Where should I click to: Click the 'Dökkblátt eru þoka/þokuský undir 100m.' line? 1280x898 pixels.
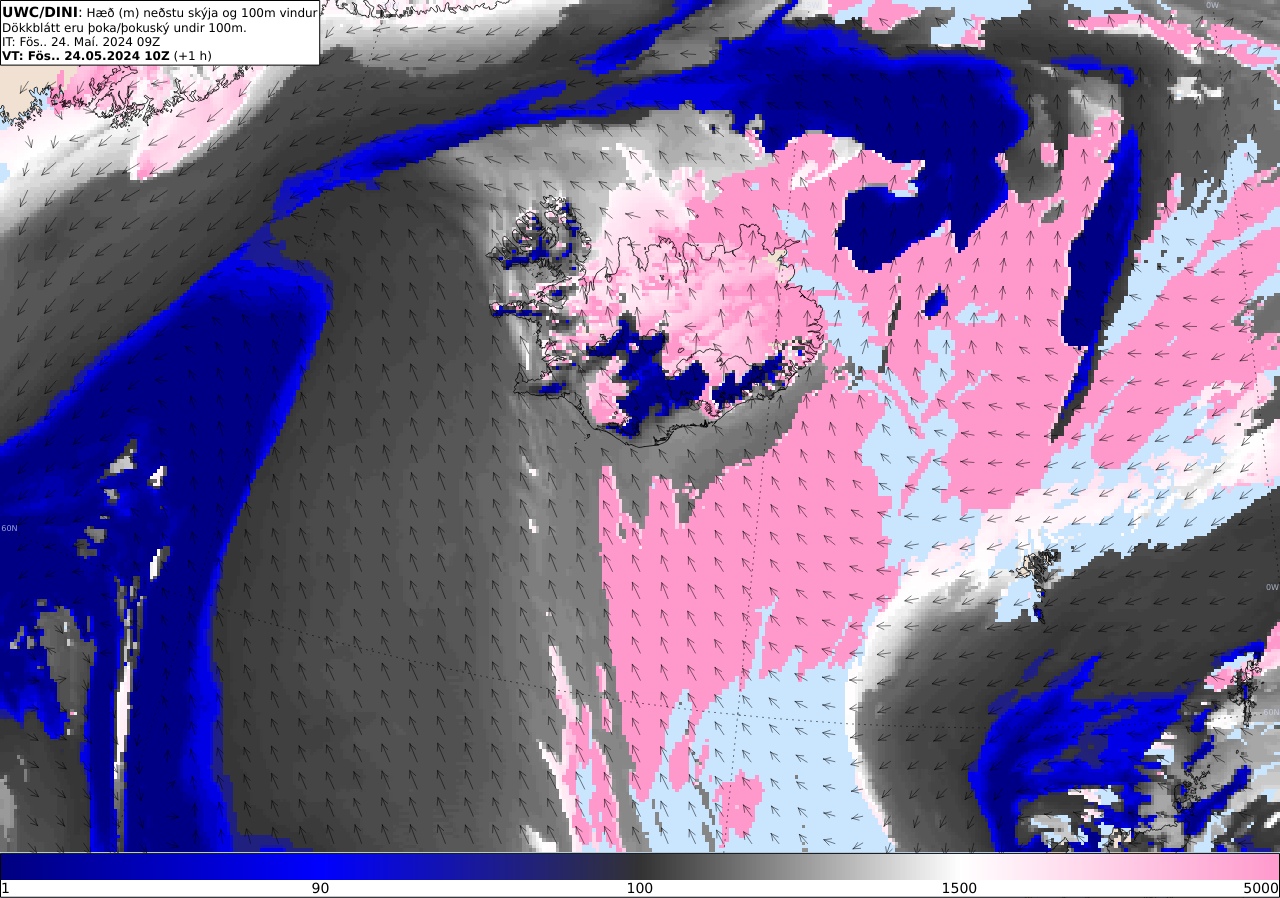(124, 27)
